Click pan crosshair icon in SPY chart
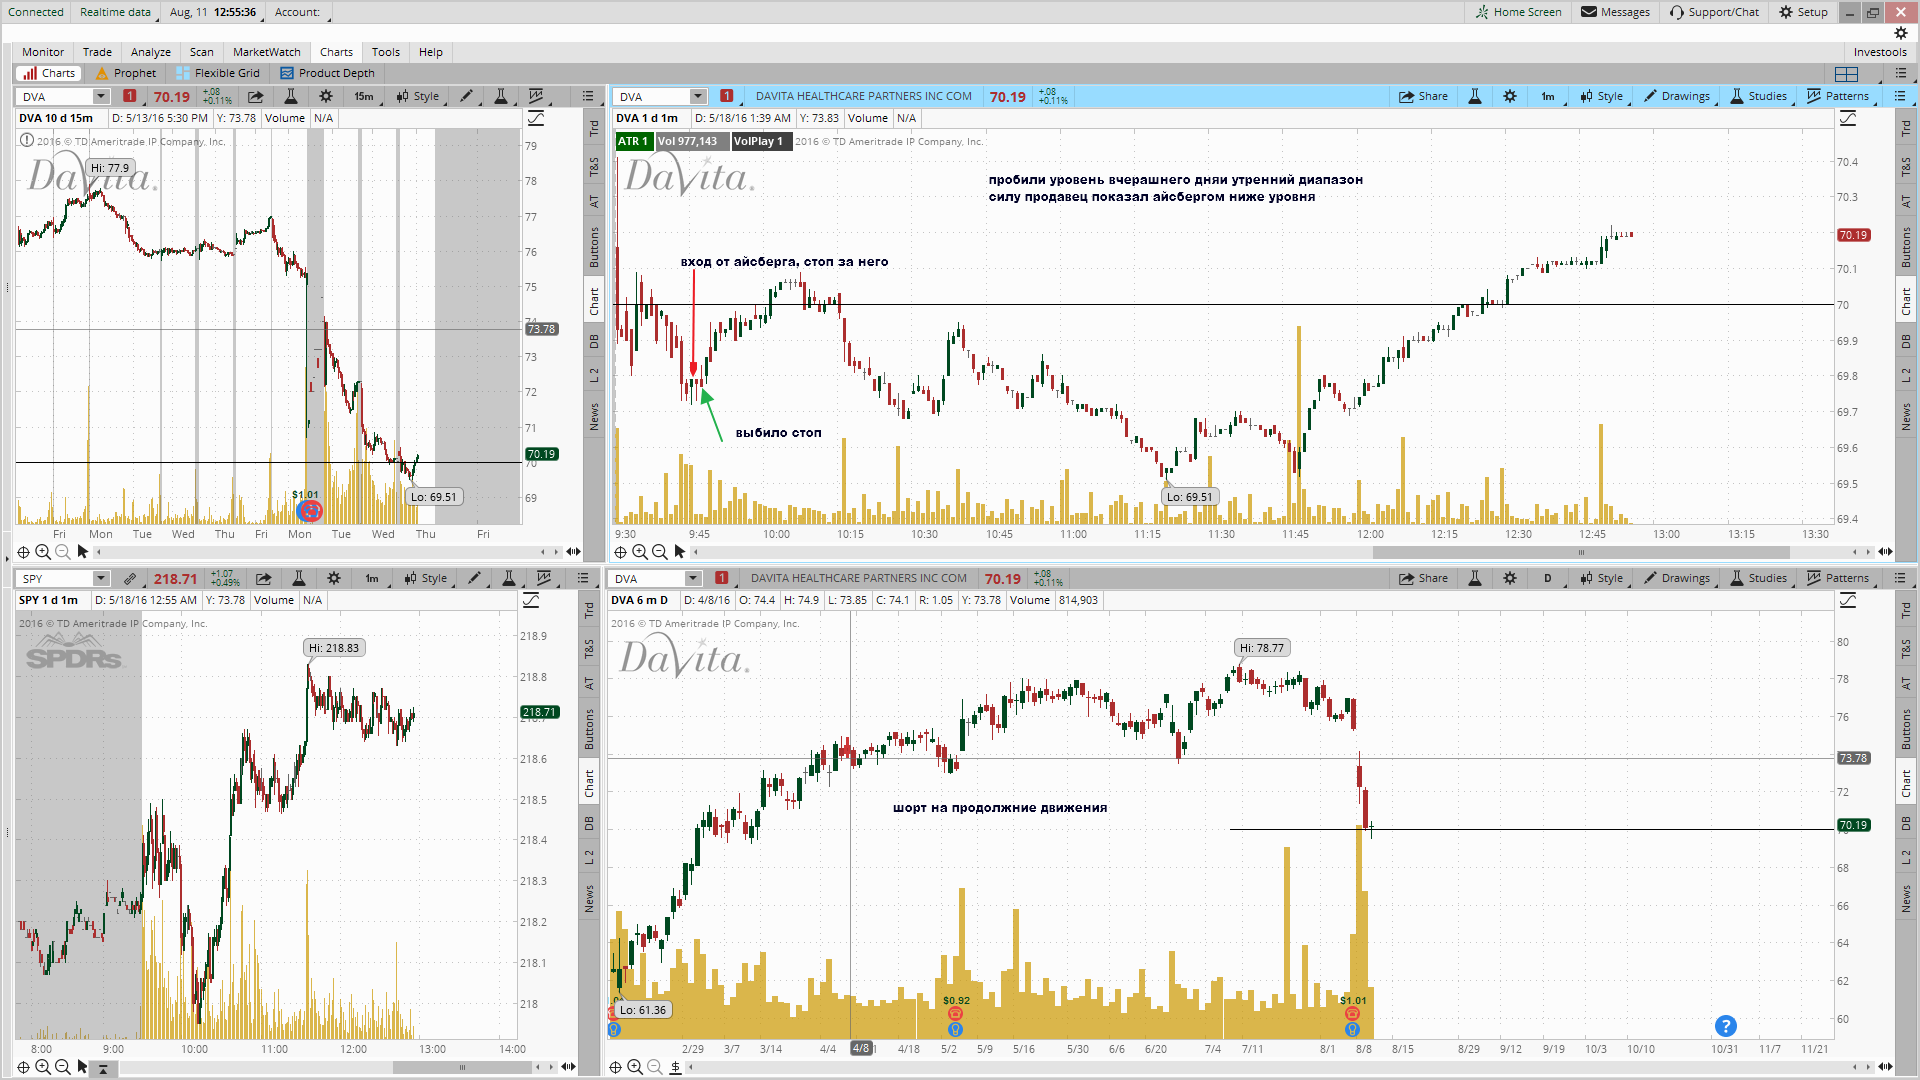 23,1068
